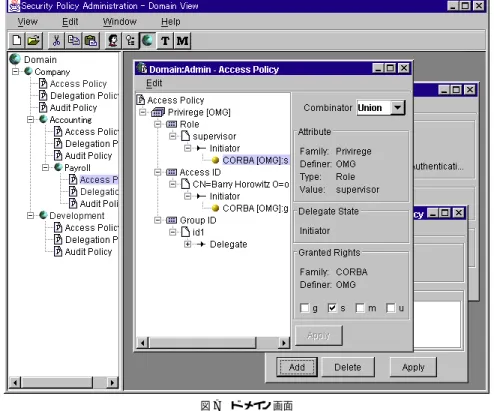Image resolution: width=494 pixels, height=411 pixels.
Task: Click the Access Policy tree horizontal scrollbar thumb
Action: [x=203, y=343]
